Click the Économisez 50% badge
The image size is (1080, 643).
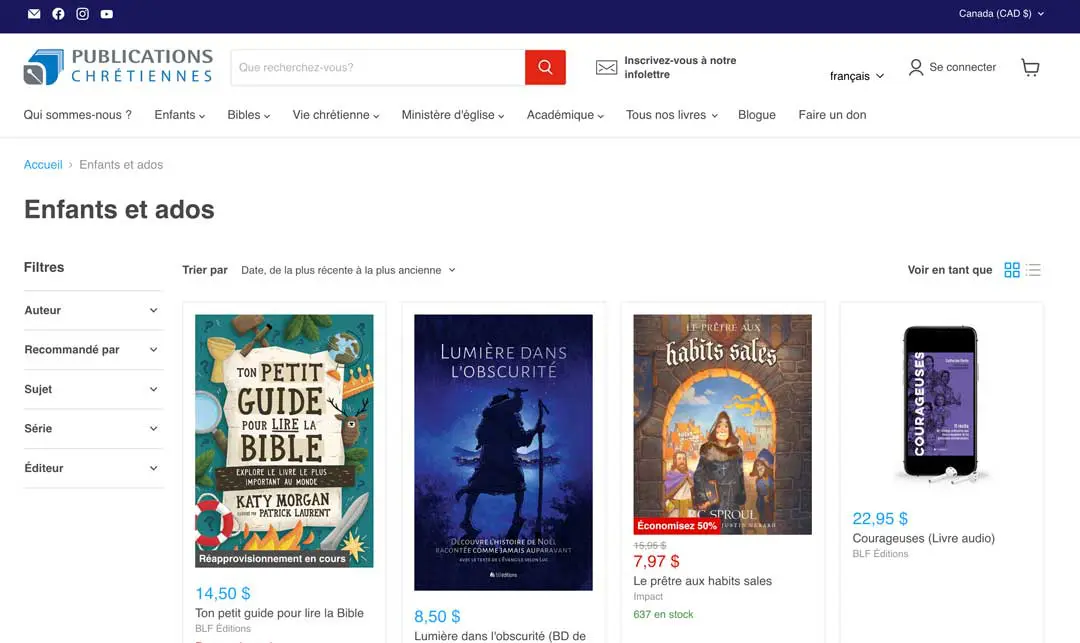677,526
